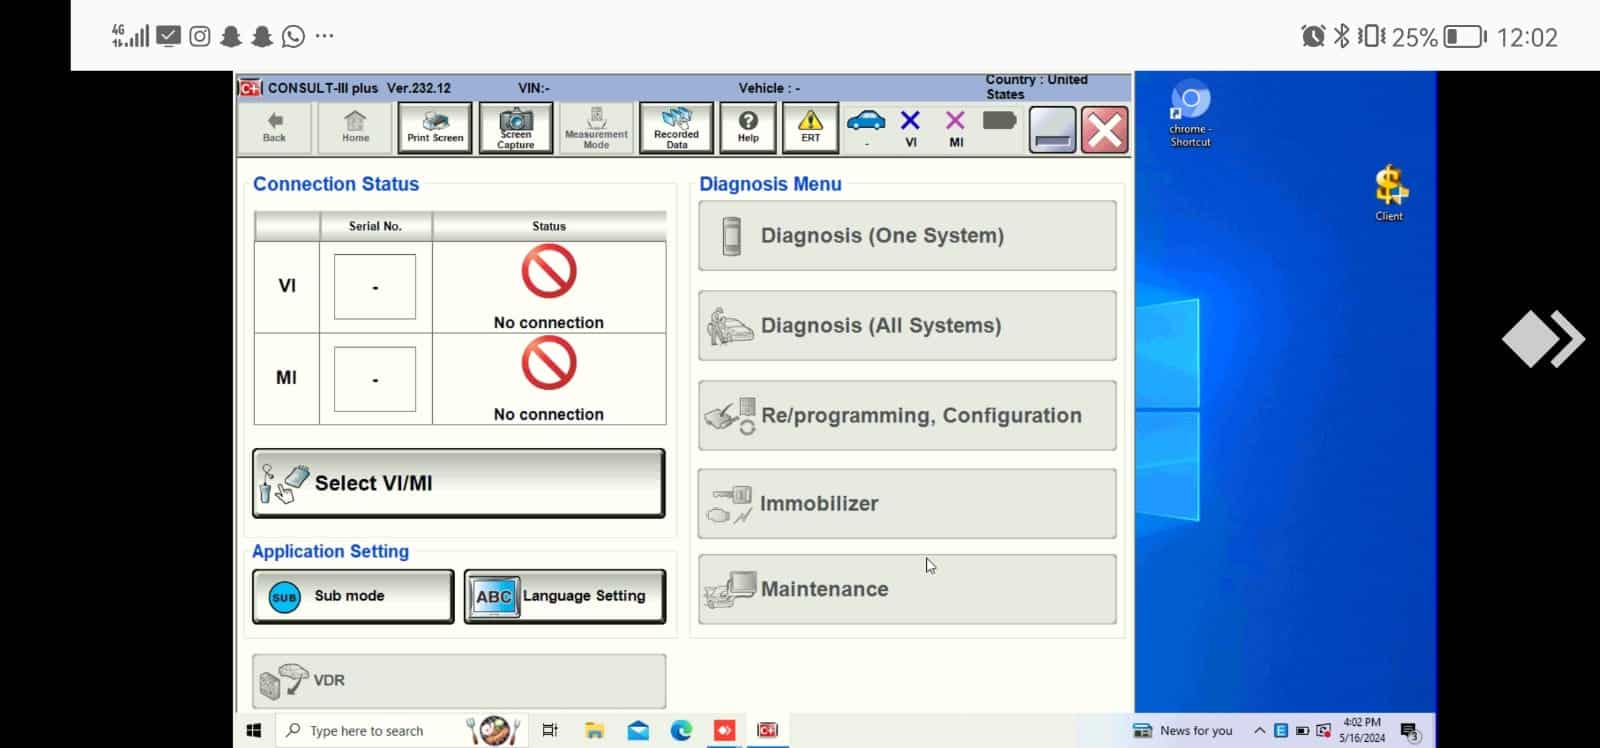Screen dimensions: 1600x748
Task: Click the red AnyDesk taskbar icon
Action: [725, 731]
